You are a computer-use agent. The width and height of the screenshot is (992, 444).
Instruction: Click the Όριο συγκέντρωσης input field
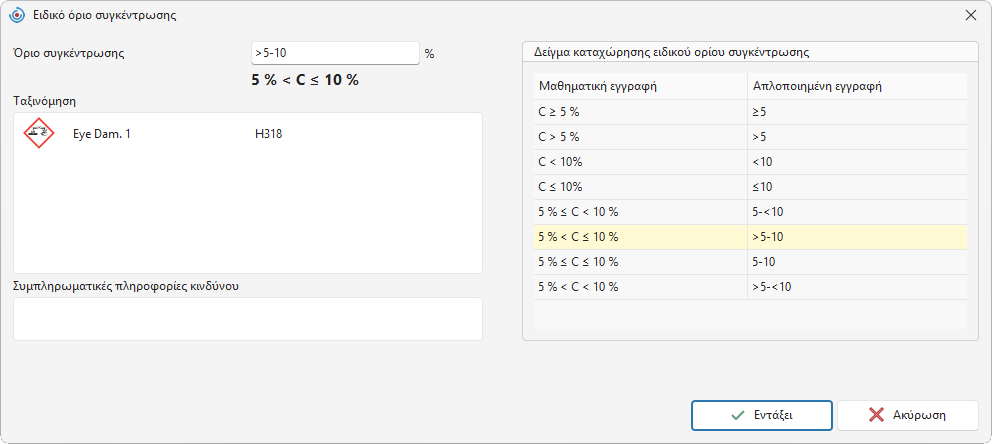point(335,53)
